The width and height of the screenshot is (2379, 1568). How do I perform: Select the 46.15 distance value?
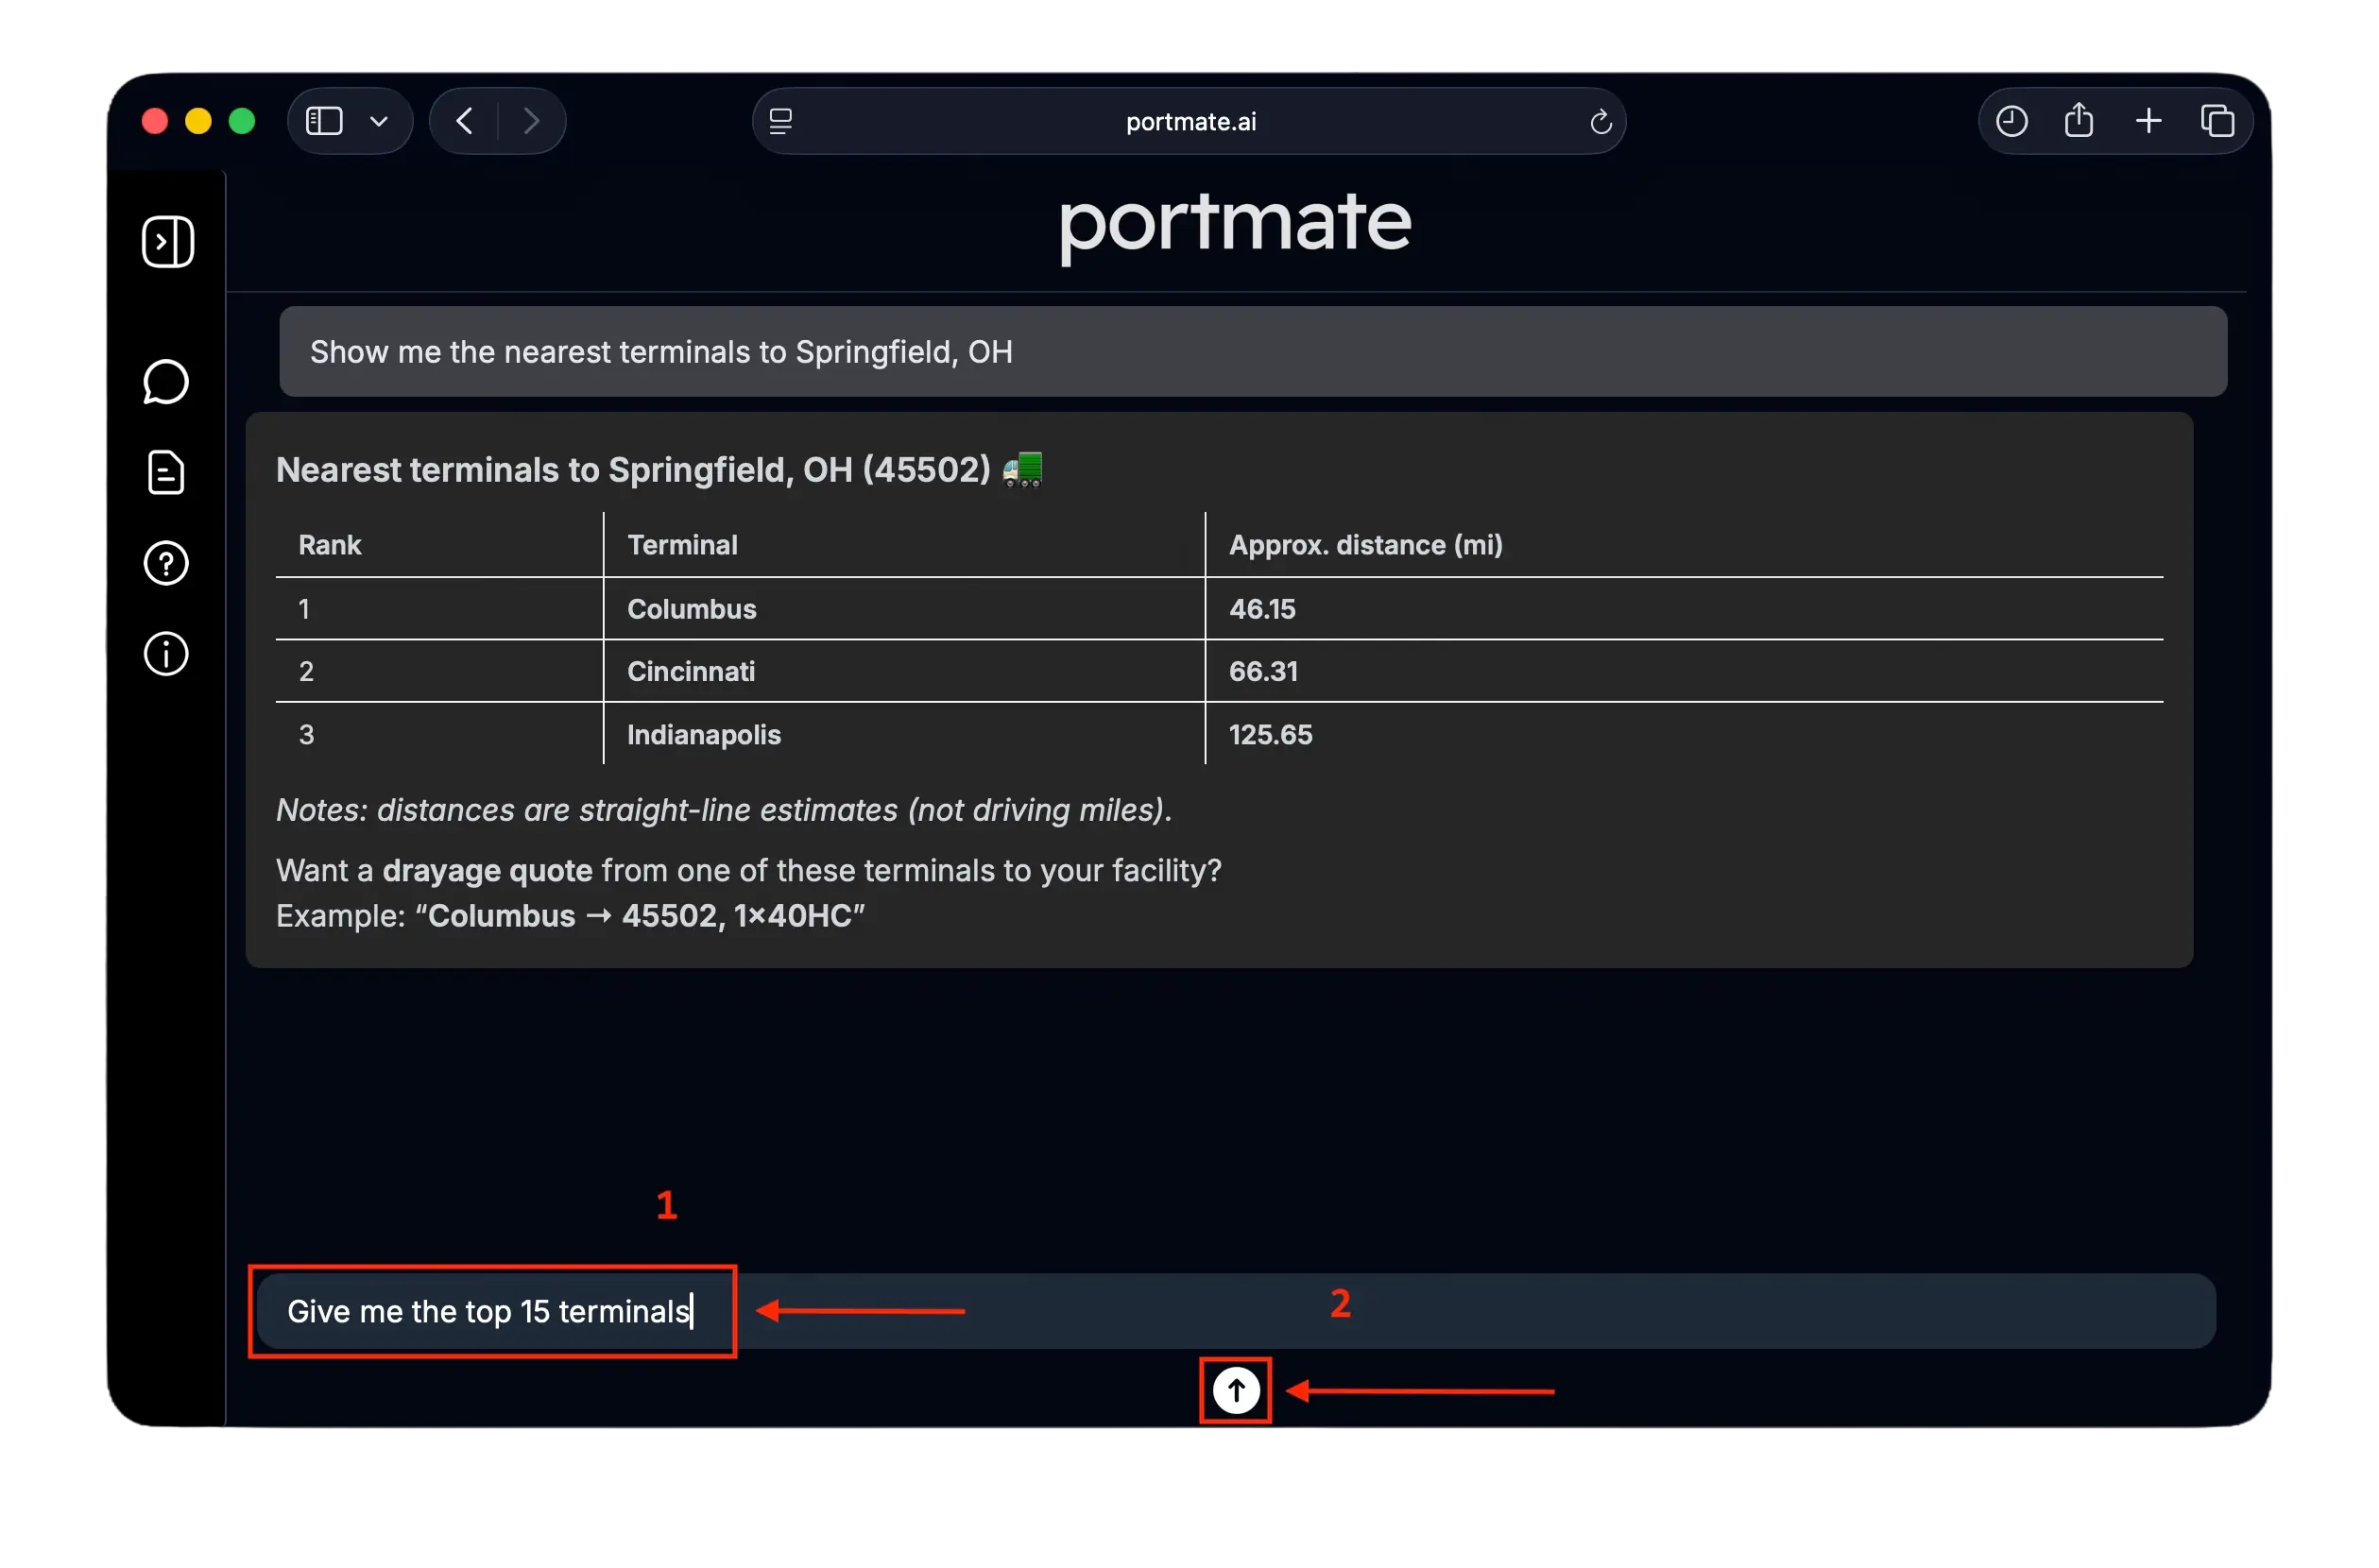click(1262, 609)
